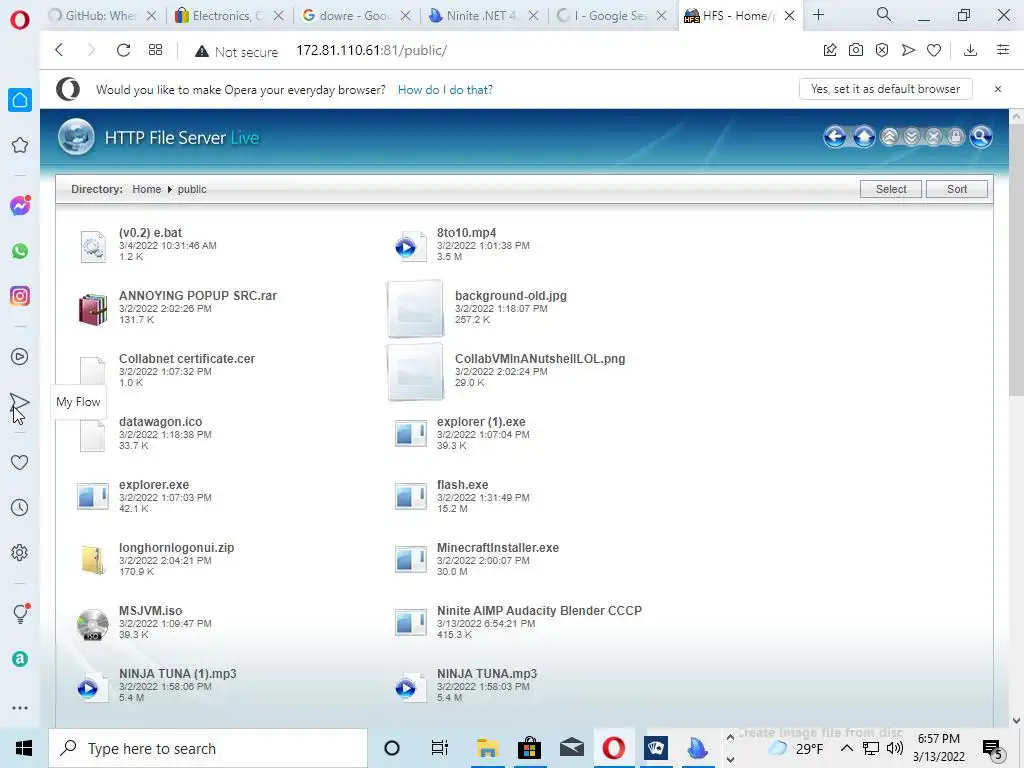Click the HFS double up arrow button
The height and width of the screenshot is (768, 1024).
889,136
